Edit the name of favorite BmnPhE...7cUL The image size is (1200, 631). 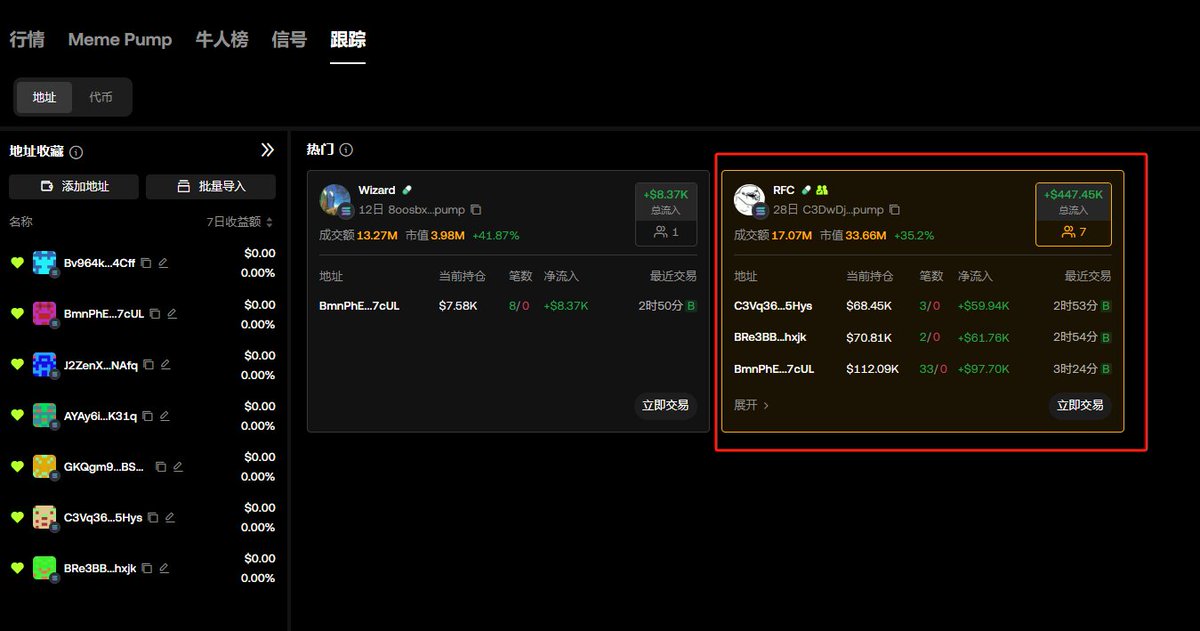point(171,314)
